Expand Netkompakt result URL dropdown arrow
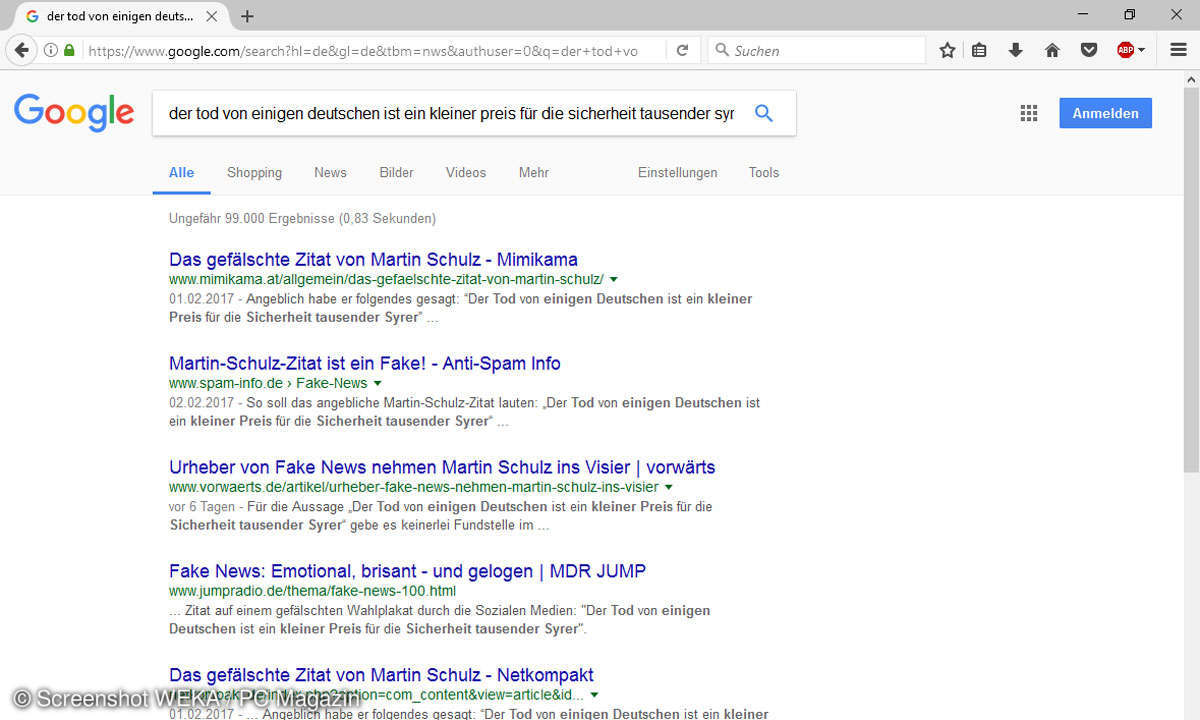The width and height of the screenshot is (1200, 720). pos(594,695)
